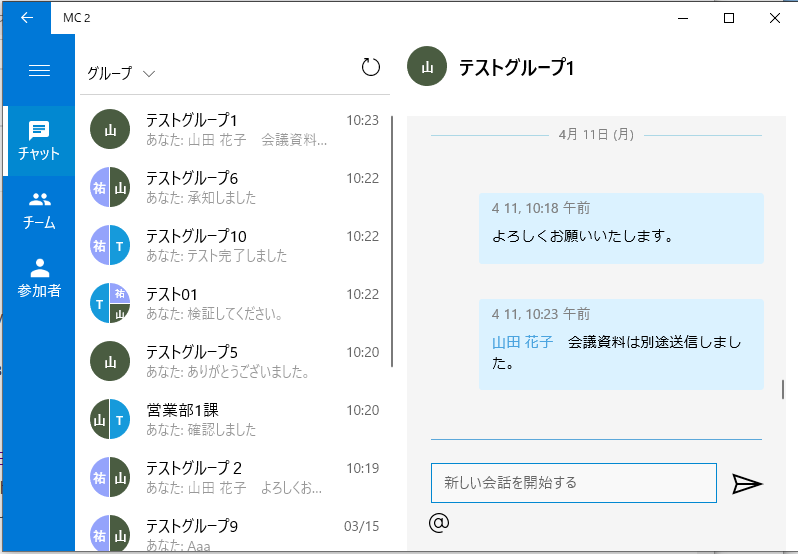This screenshot has width=798, height=554.
Task: Go to the 参加者 tab
Action: click(x=39, y=279)
